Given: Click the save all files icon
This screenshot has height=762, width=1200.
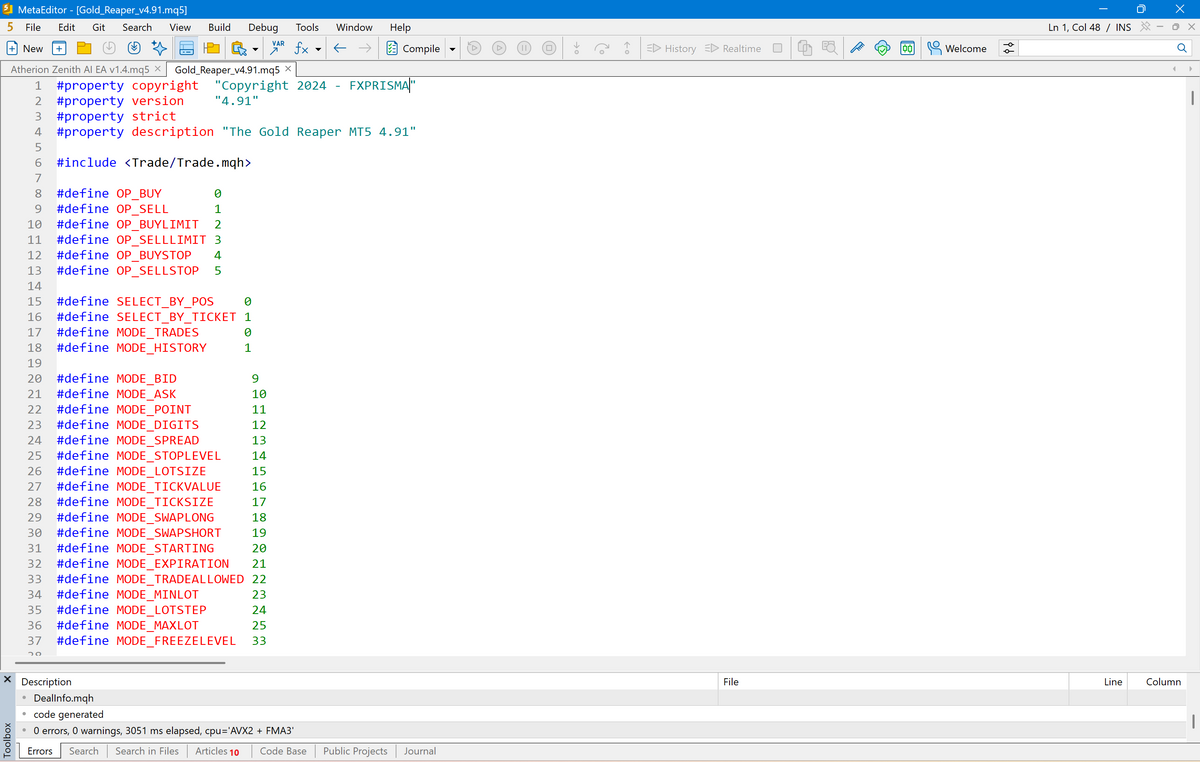Looking at the screenshot, I should tap(134, 48).
